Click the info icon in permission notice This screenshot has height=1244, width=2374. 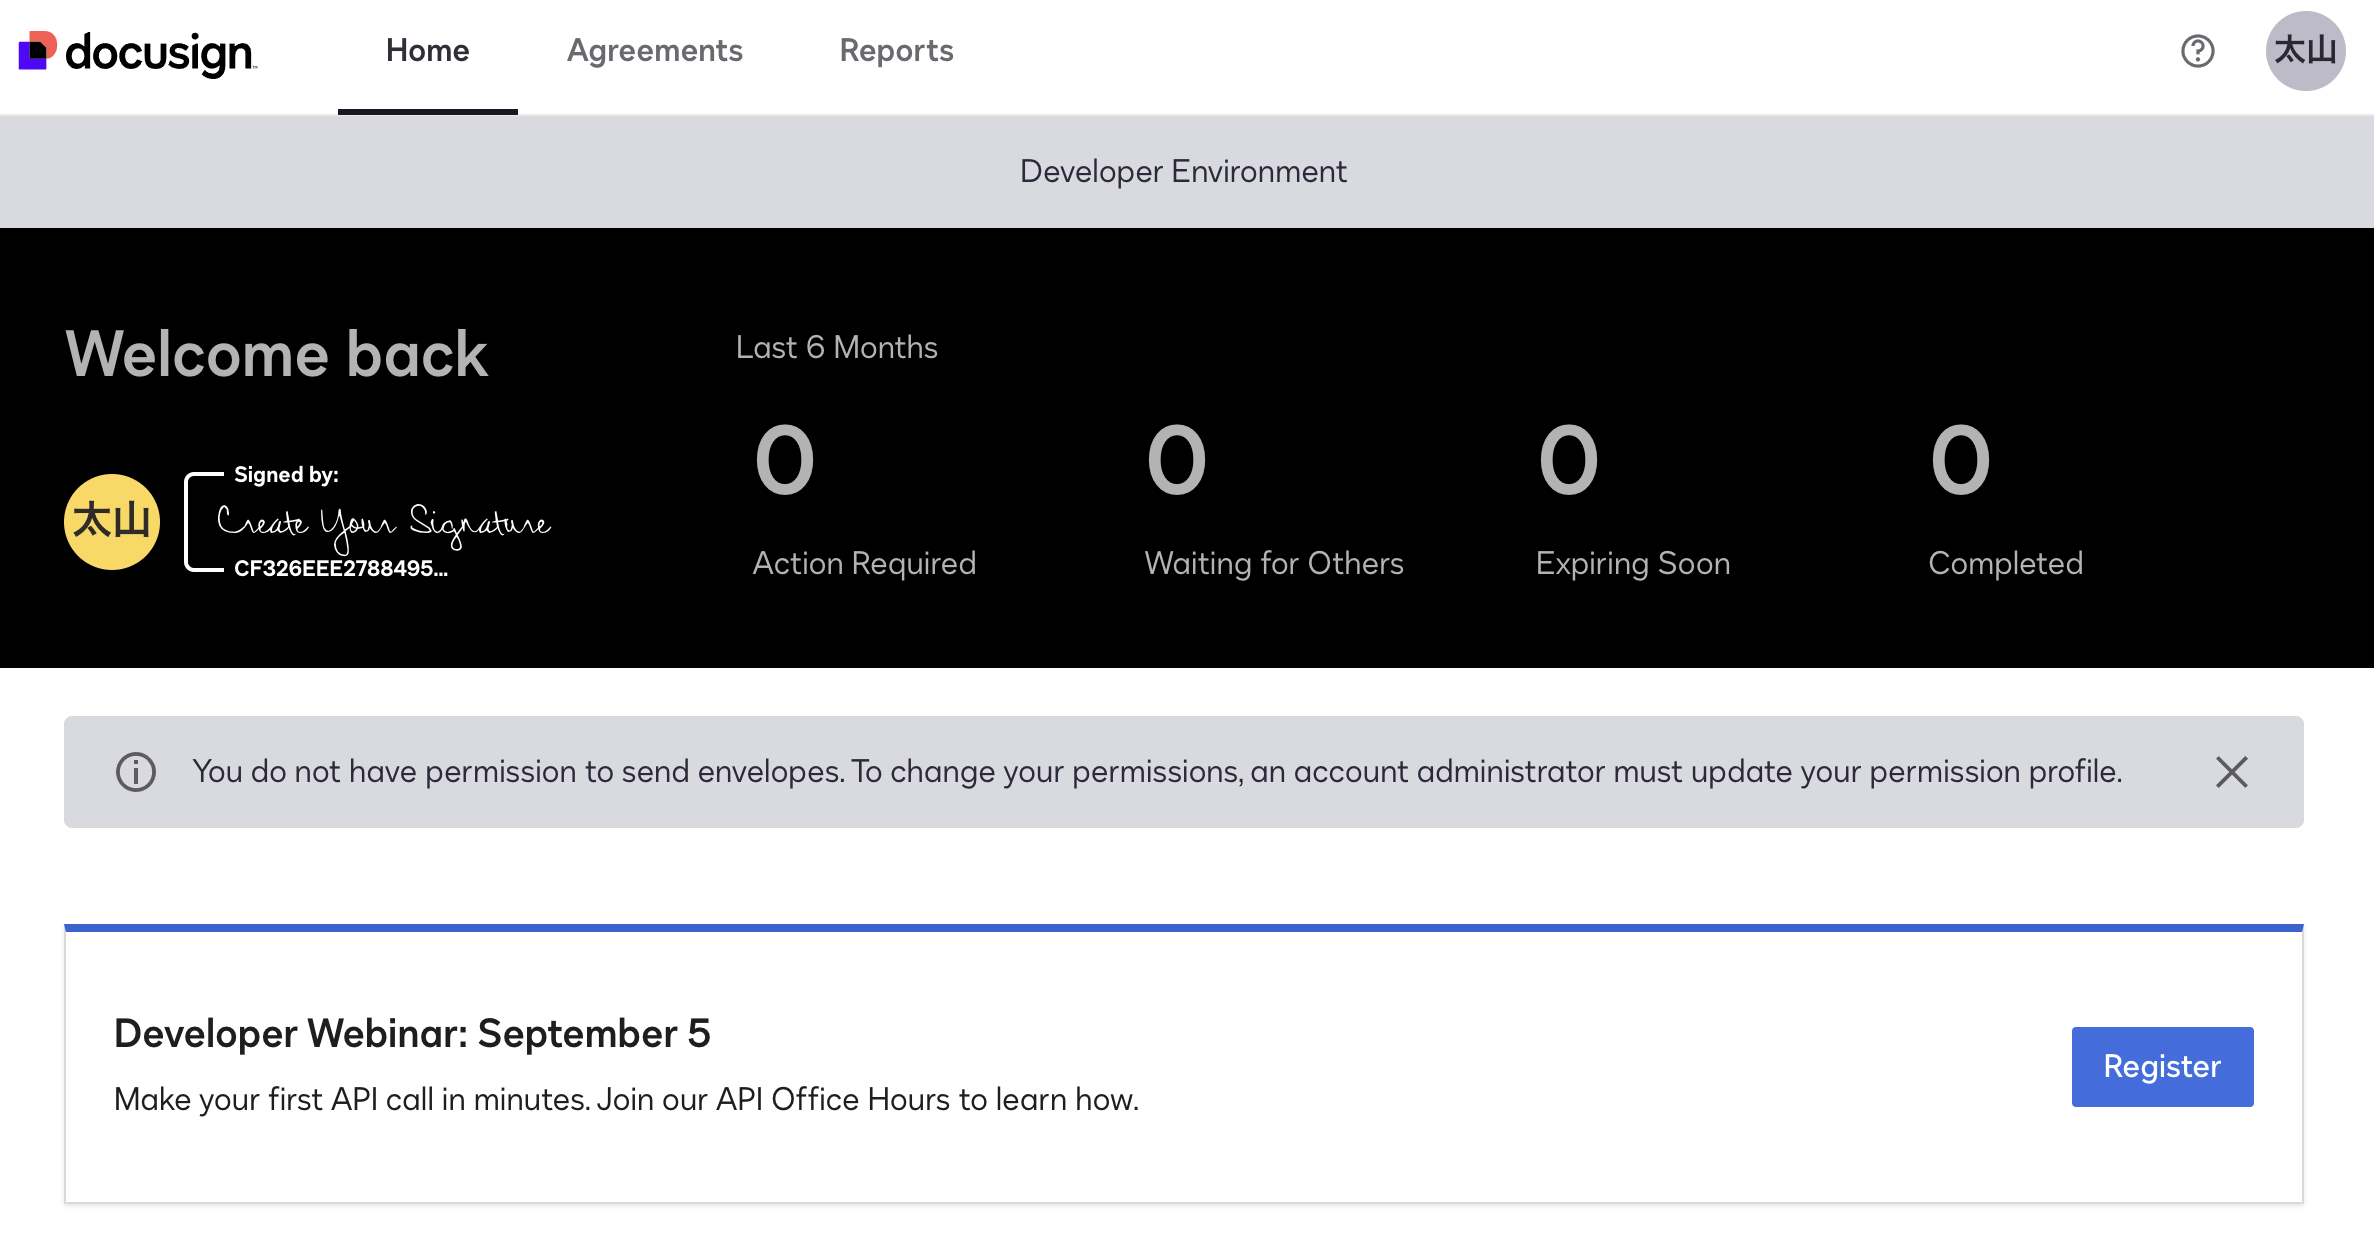point(136,772)
